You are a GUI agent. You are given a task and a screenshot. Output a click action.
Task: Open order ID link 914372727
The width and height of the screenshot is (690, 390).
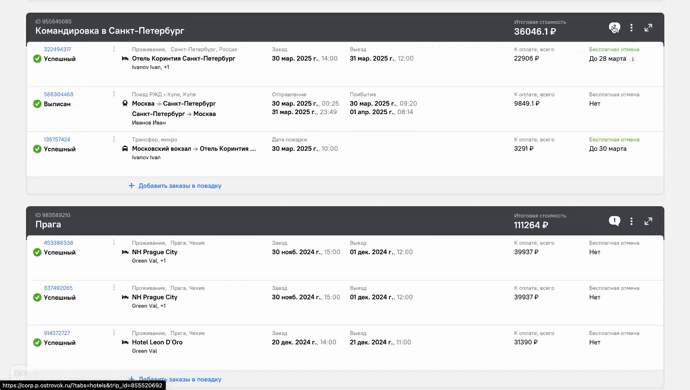point(57,333)
